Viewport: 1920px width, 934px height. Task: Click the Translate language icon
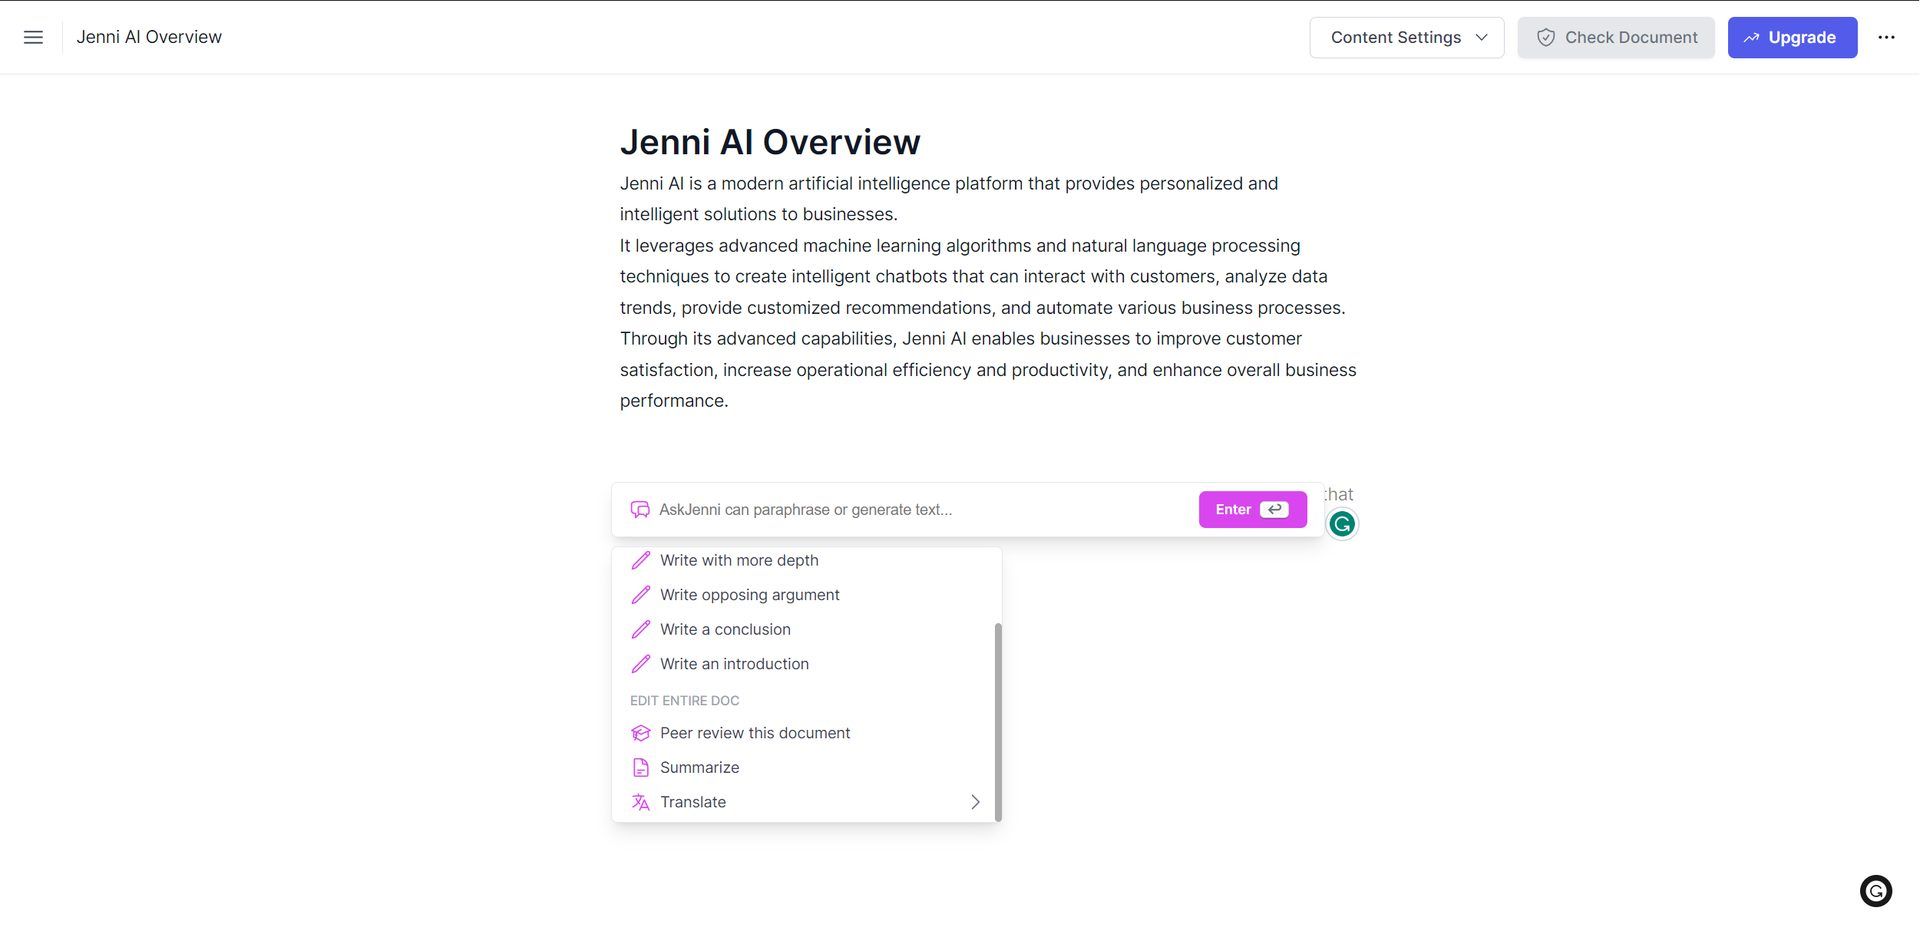click(x=641, y=802)
